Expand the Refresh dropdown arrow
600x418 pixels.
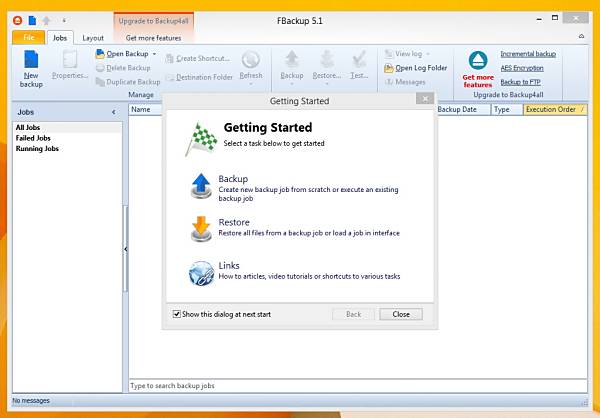point(251,84)
